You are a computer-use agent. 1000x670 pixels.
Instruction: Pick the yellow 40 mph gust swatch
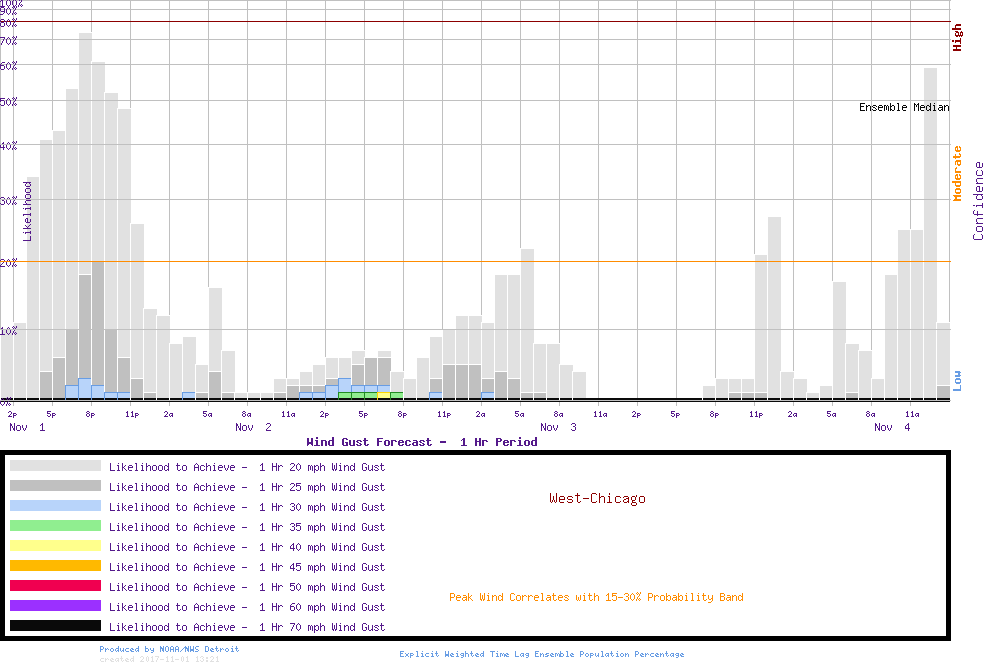click(x=55, y=546)
